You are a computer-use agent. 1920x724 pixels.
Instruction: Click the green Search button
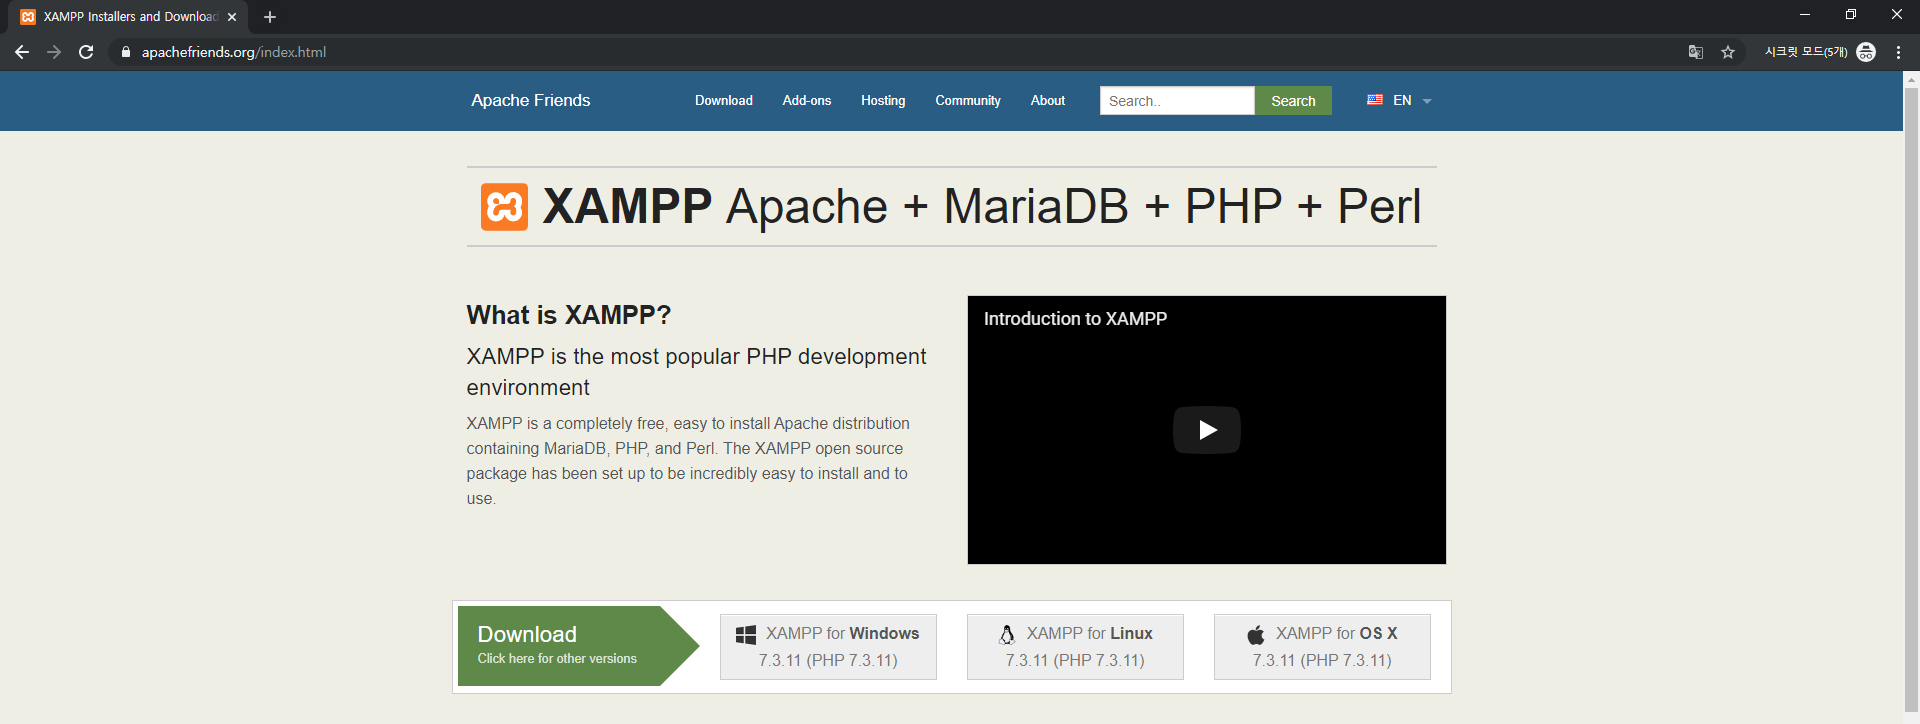tap(1293, 101)
